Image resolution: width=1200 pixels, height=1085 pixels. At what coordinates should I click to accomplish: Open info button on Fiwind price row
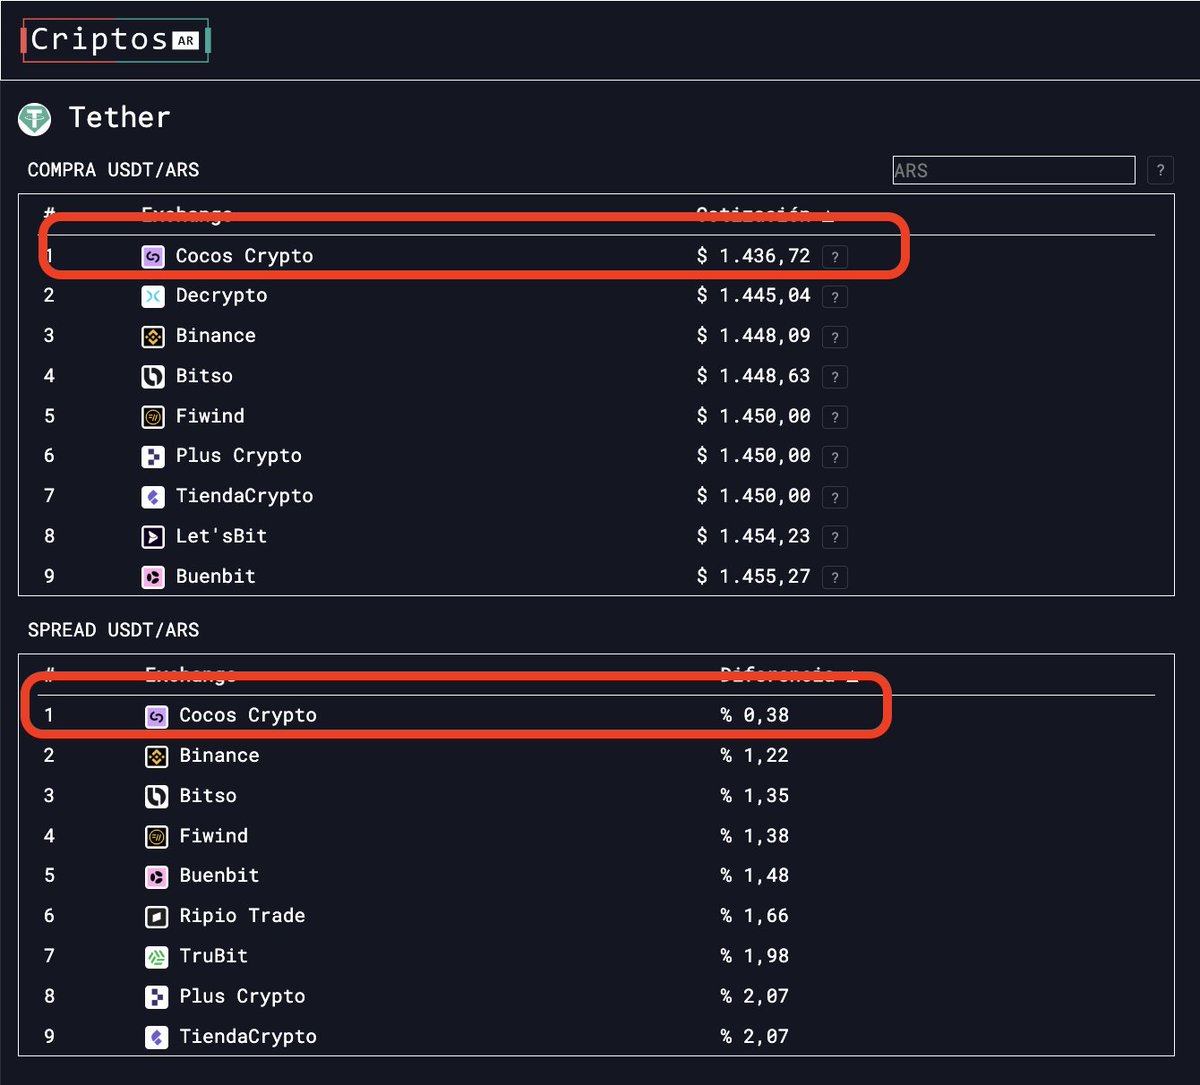pos(835,417)
